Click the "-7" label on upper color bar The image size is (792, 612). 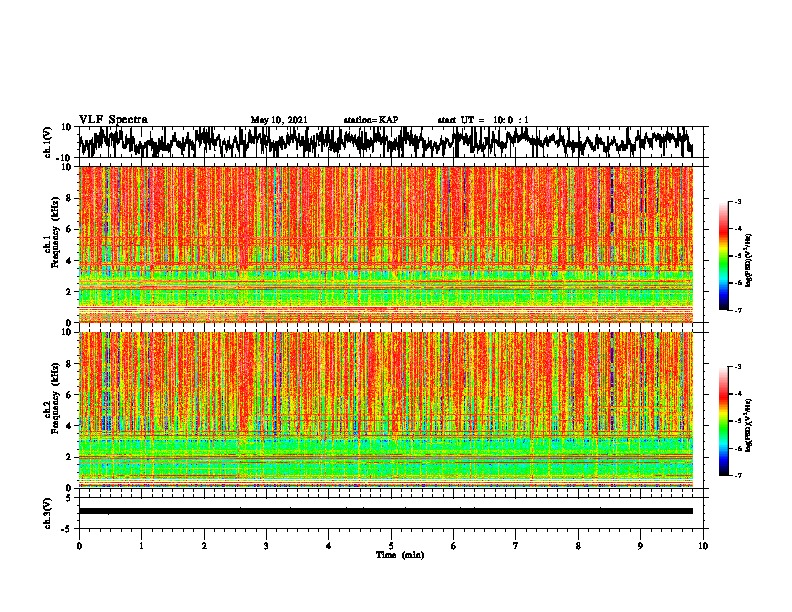pyautogui.click(x=737, y=310)
